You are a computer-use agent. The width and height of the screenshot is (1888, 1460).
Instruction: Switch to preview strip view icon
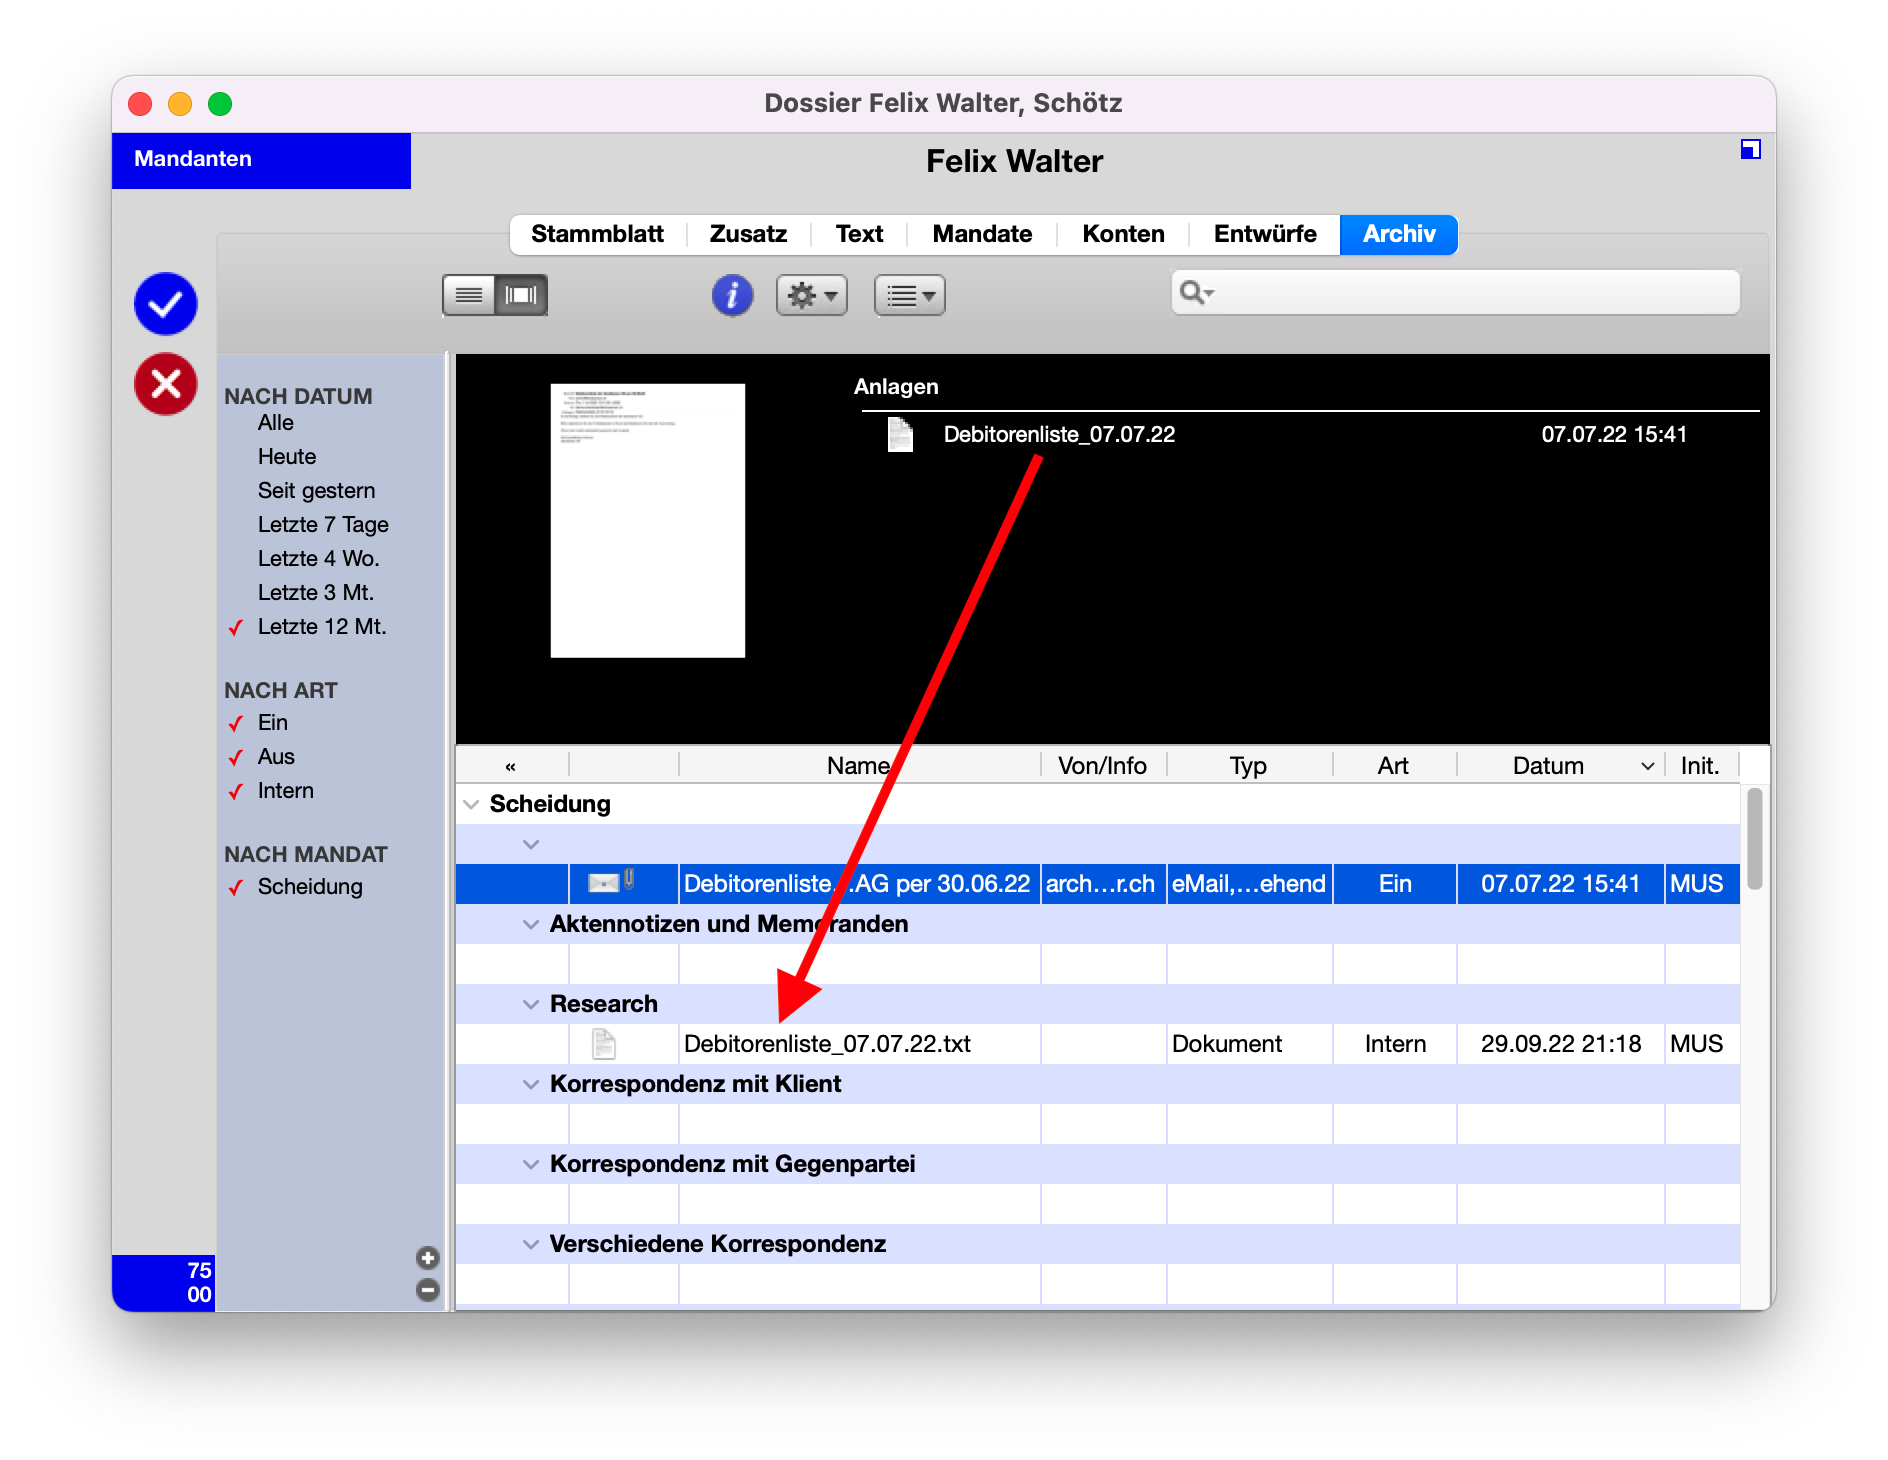521,295
